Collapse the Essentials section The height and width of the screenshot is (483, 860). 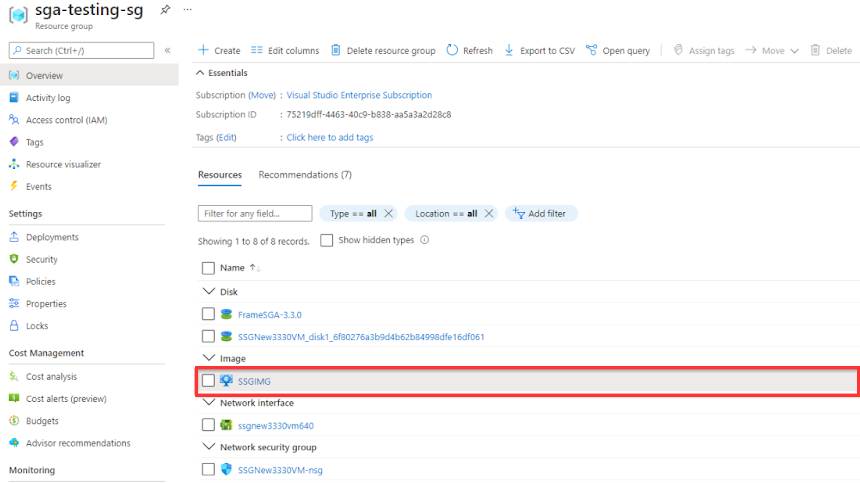click(x=200, y=73)
